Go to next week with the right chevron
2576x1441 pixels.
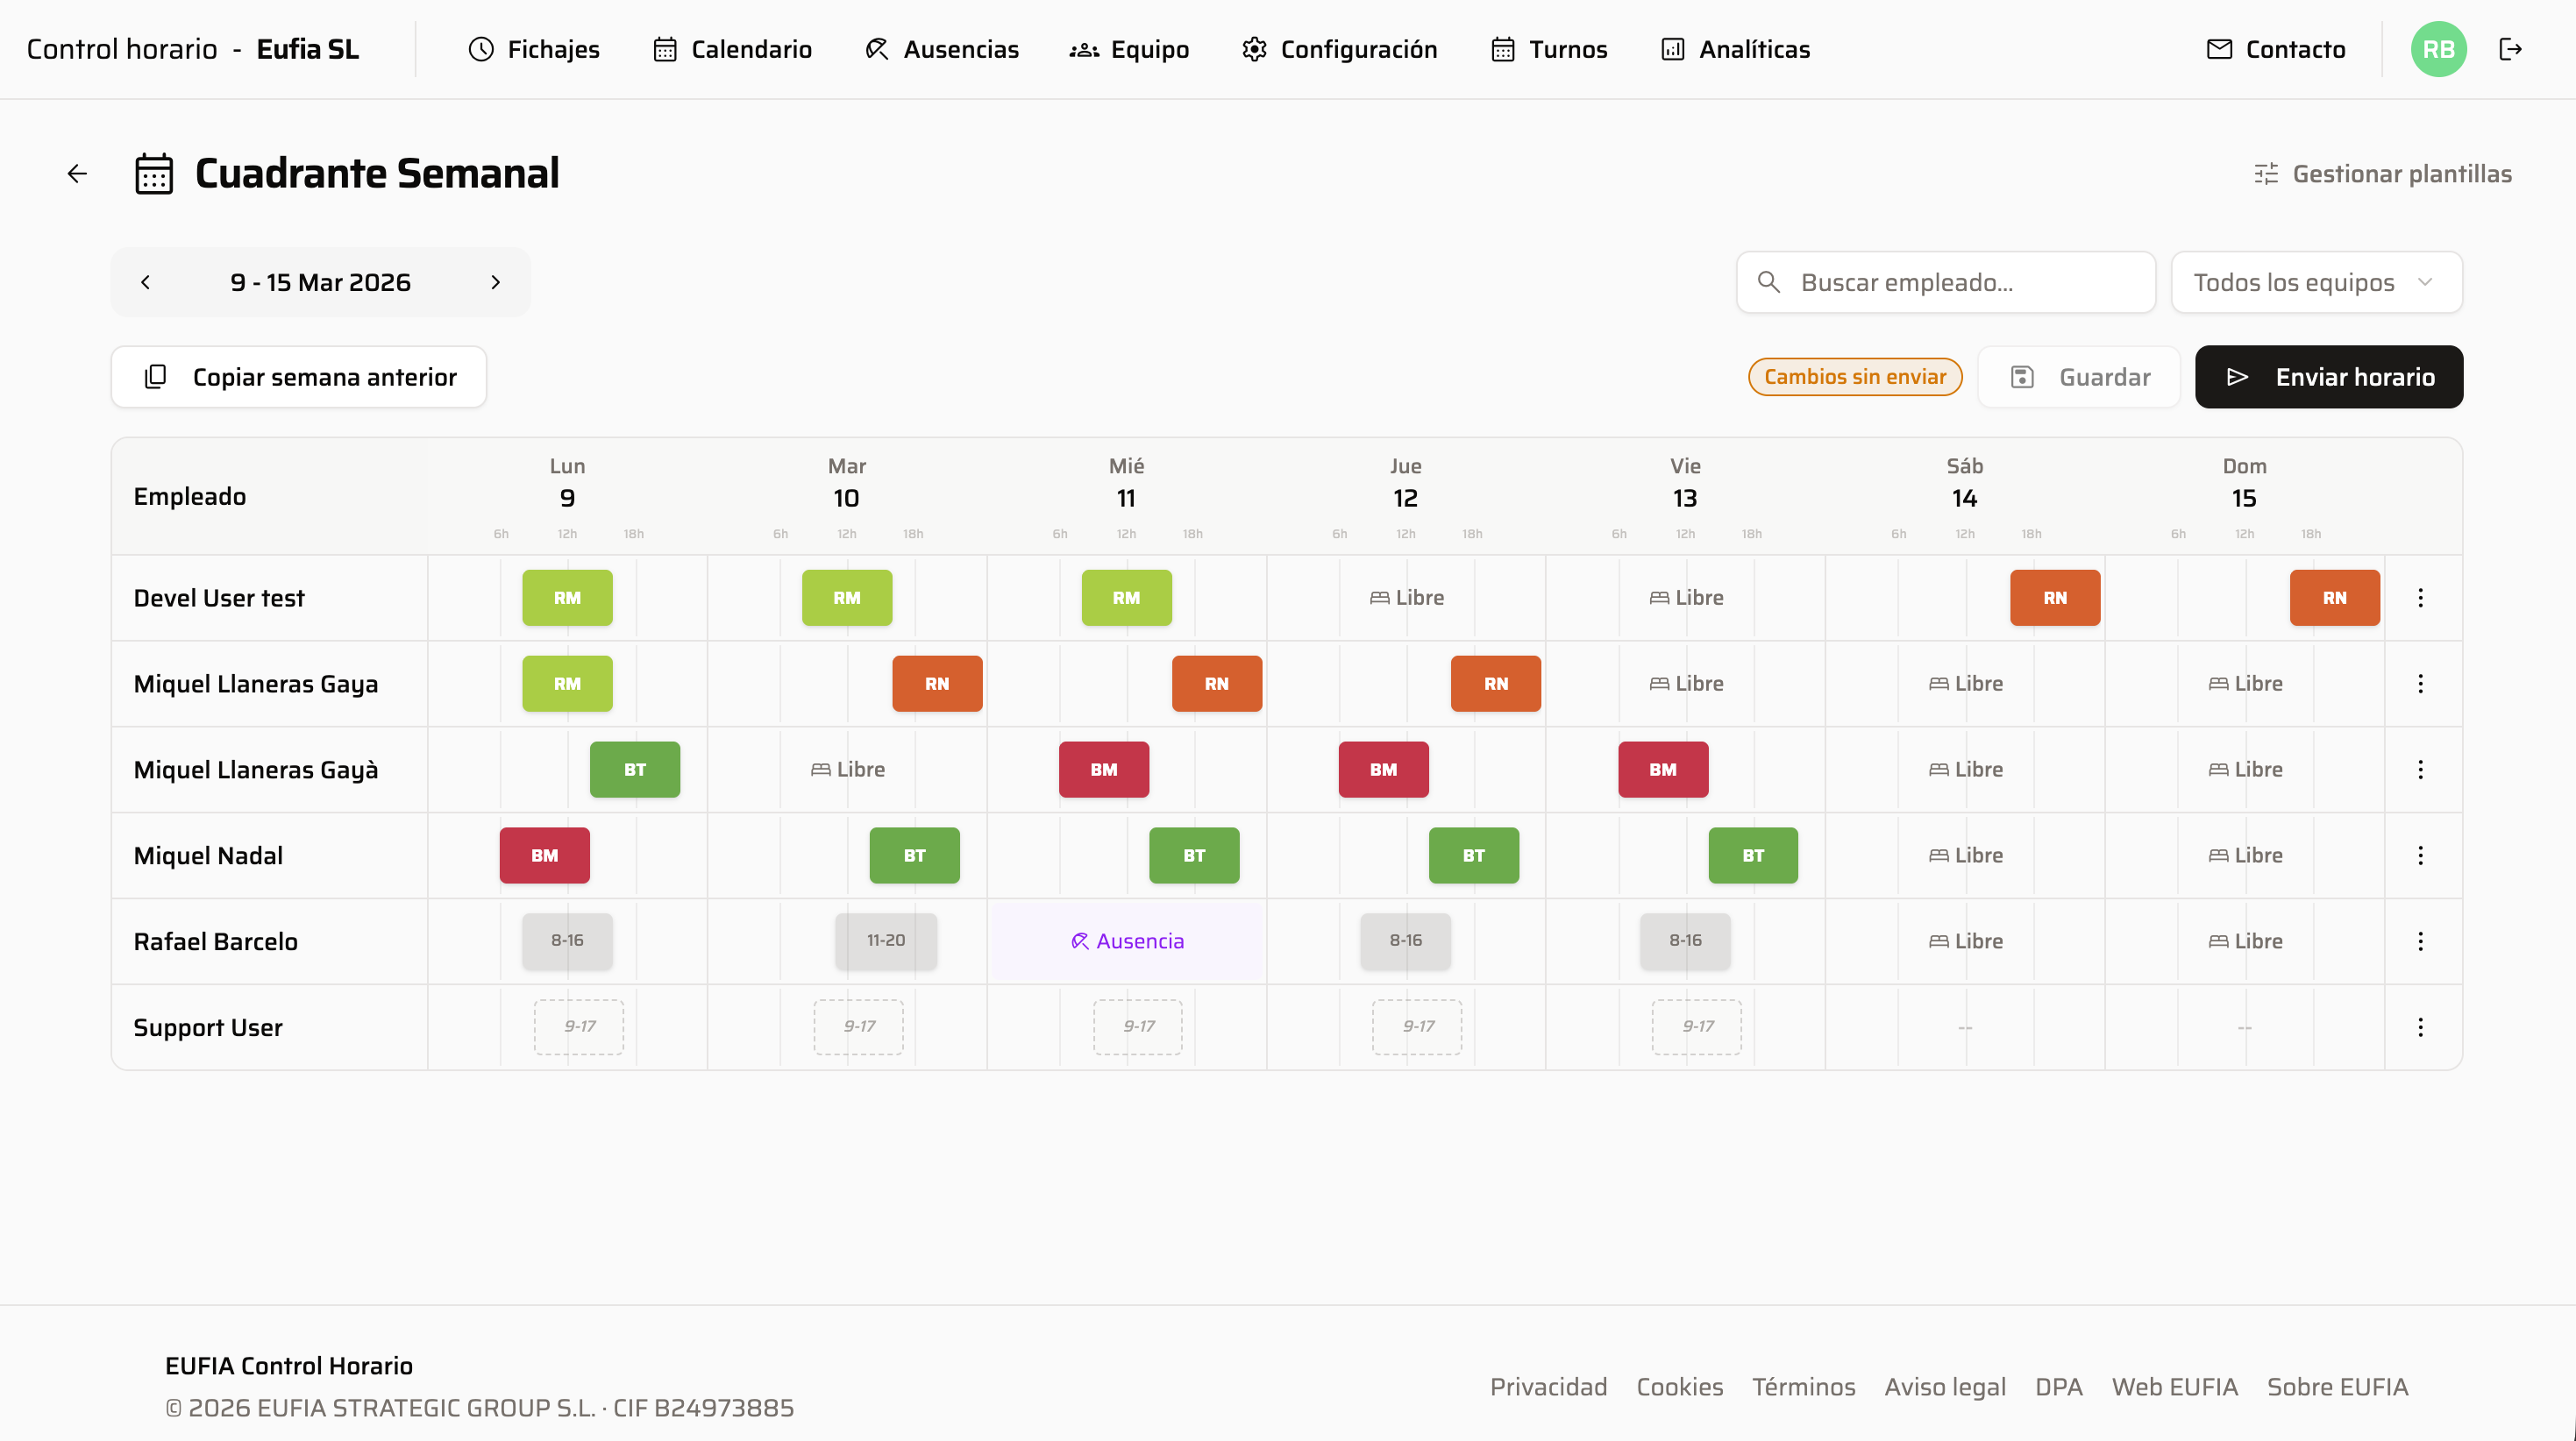[x=496, y=282]
